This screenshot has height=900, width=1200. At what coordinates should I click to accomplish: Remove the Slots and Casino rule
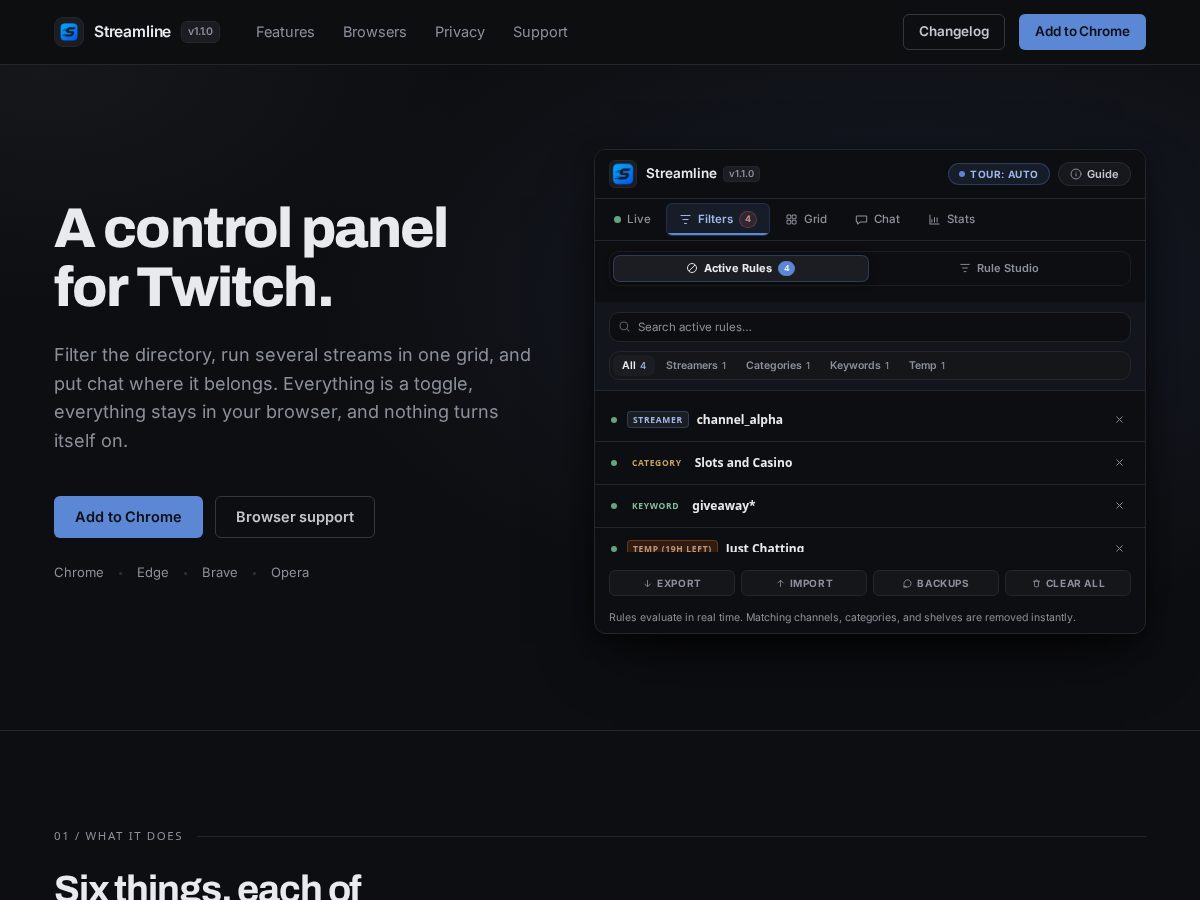1120,463
